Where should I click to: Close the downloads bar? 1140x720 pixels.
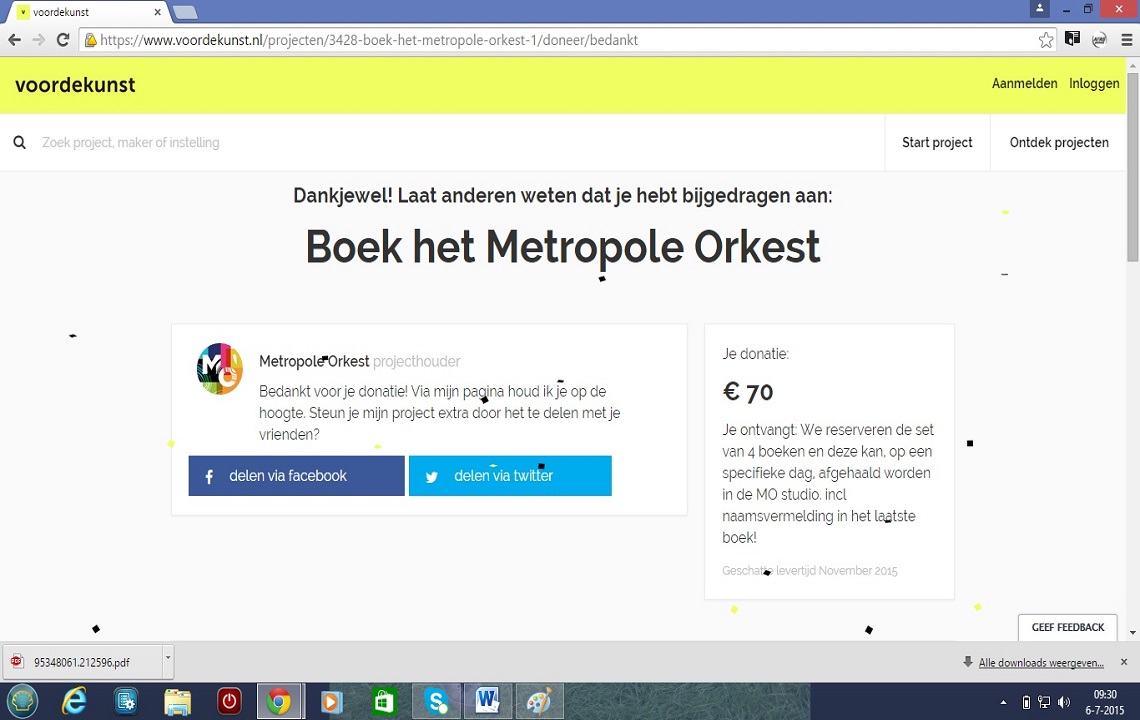click(x=1124, y=662)
